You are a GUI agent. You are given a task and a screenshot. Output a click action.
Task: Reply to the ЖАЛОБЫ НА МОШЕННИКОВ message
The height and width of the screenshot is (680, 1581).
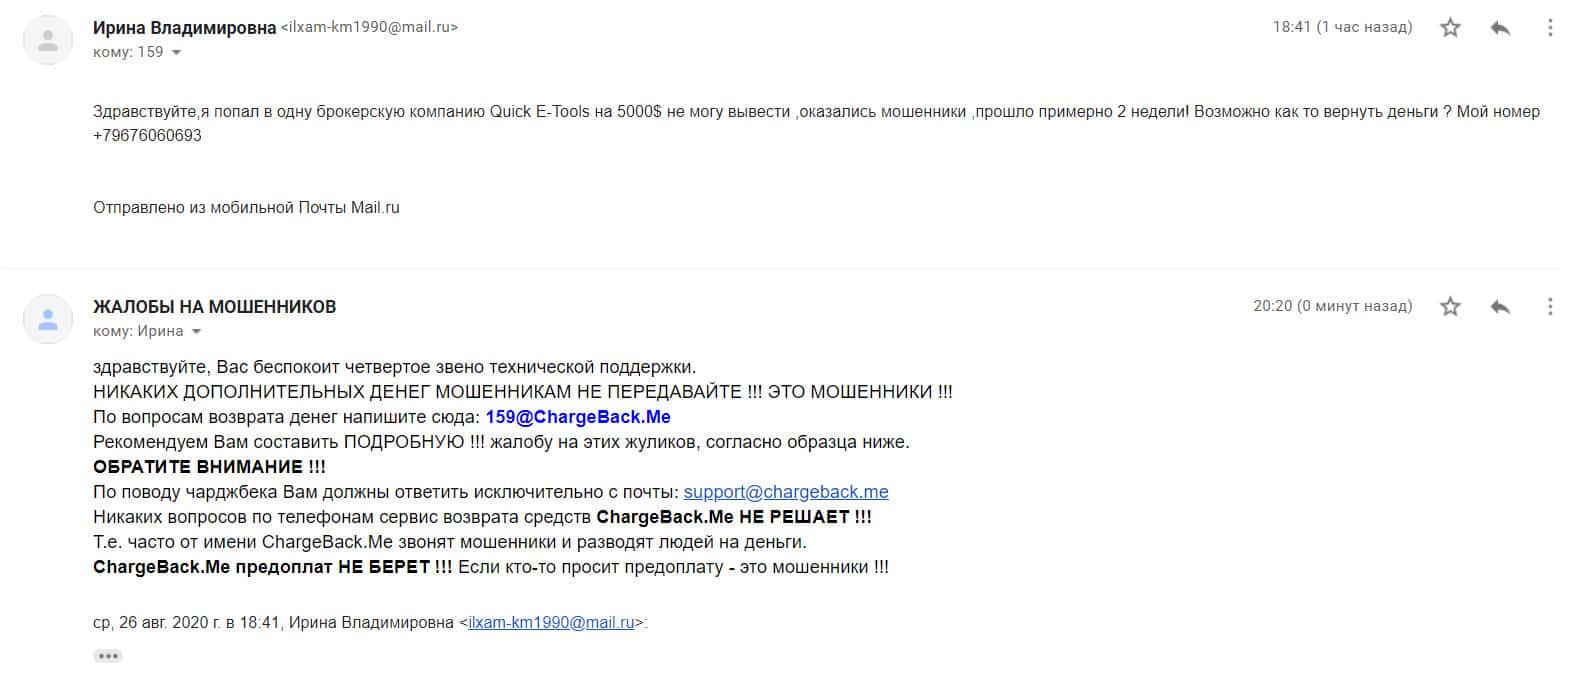pyautogui.click(x=1500, y=307)
